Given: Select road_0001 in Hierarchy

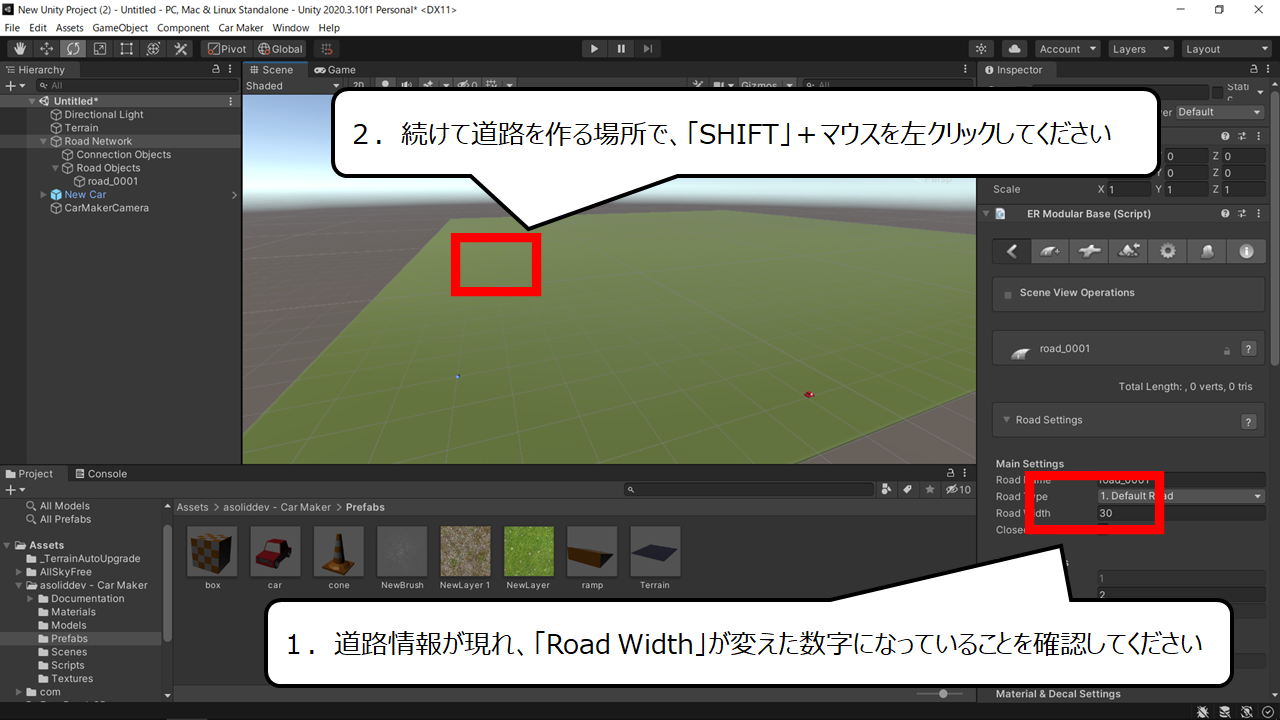Looking at the screenshot, I should point(113,181).
